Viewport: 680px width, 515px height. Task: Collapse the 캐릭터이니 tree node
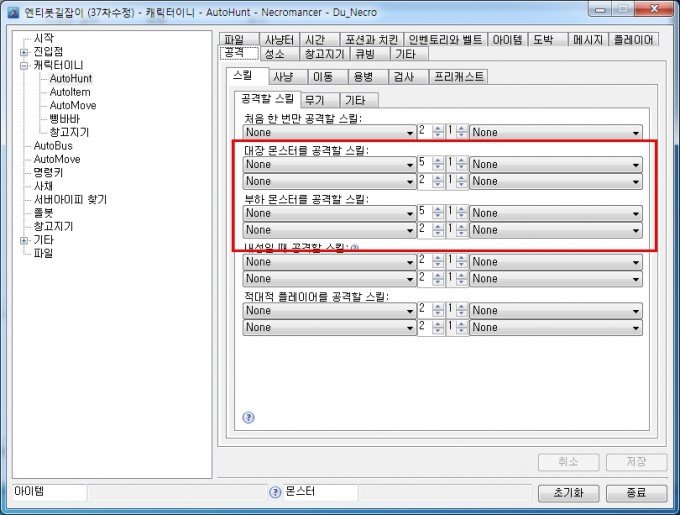pos(24,65)
